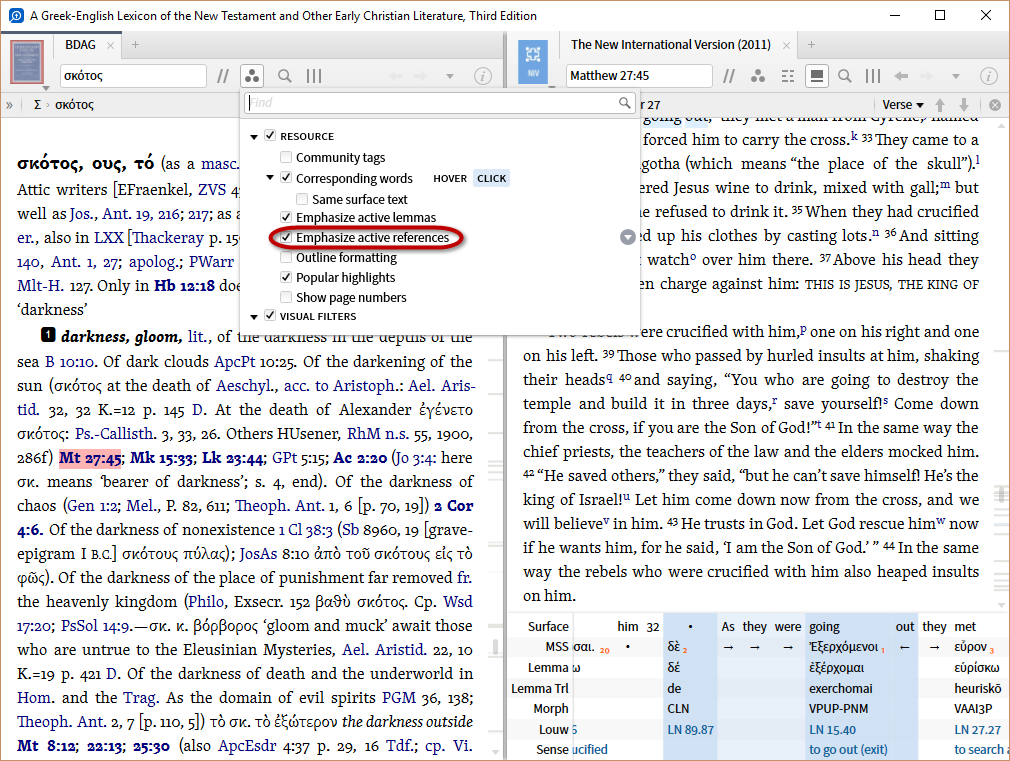
Task: Close the Verse navigation bar
Action: tap(995, 105)
